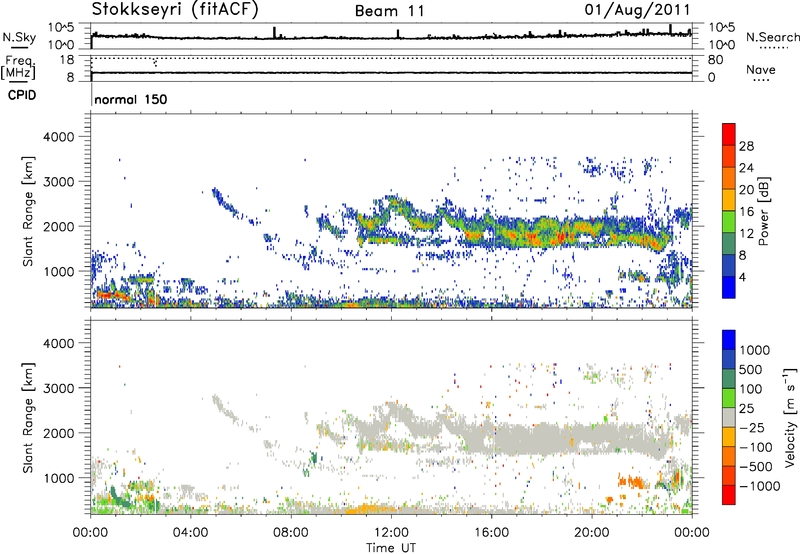The height and width of the screenshot is (554, 800).
Task: Click the Time UT axis title
Action: point(391,548)
